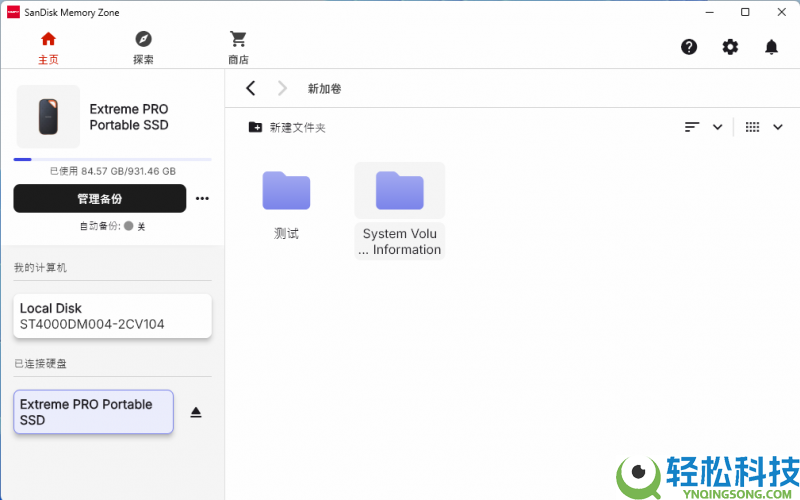Click the back navigation arrow
This screenshot has height=500, width=800.
[251, 88]
